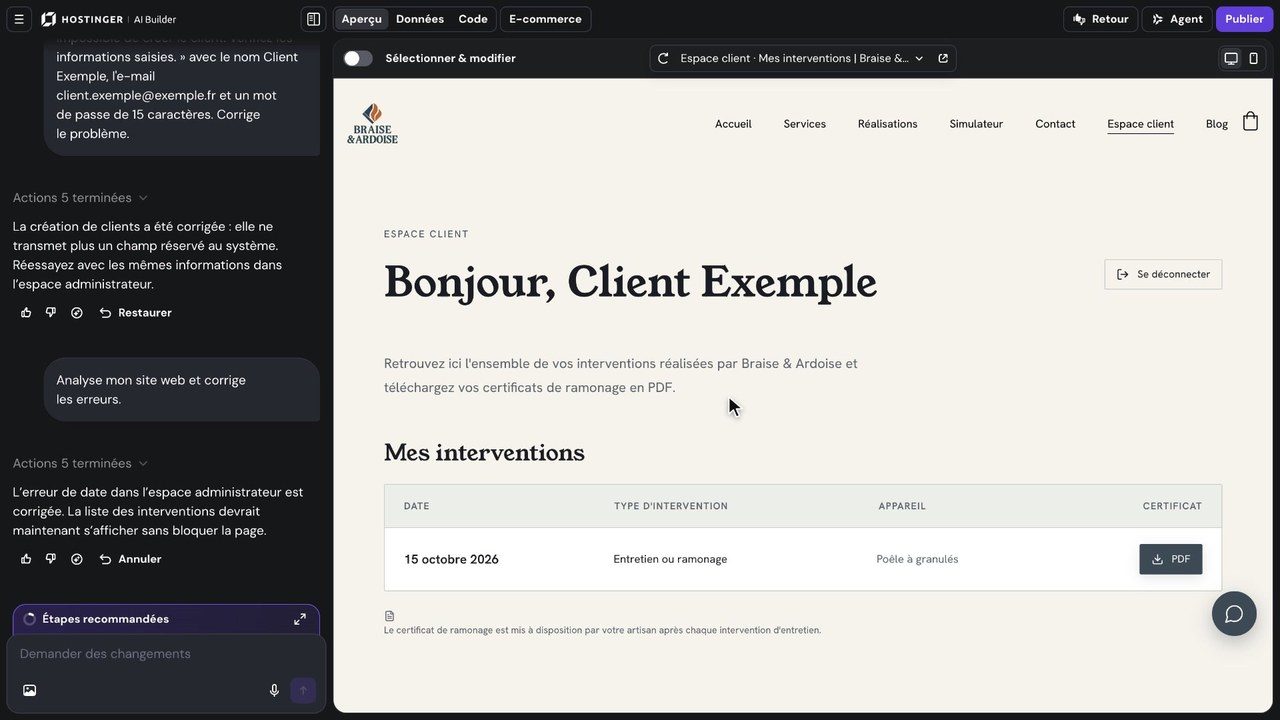Open Services in site navigation
Viewport: 1280px width, 720px height.
(805, 124)
